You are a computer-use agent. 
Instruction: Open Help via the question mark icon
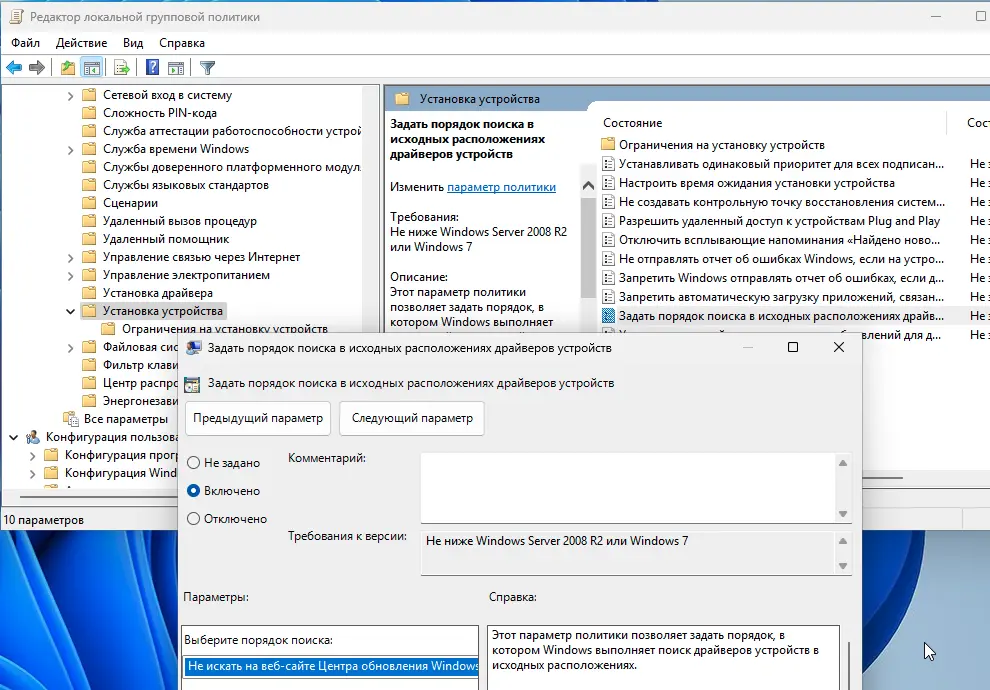[153, 67]
